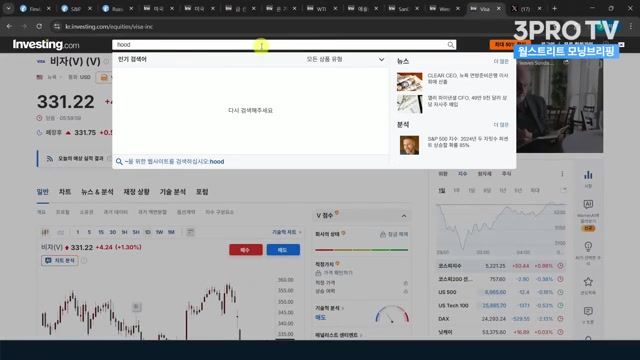Click the 차트 분석 button
The height and width of the screenshot is (360, 640).
(x=60, y=260)
